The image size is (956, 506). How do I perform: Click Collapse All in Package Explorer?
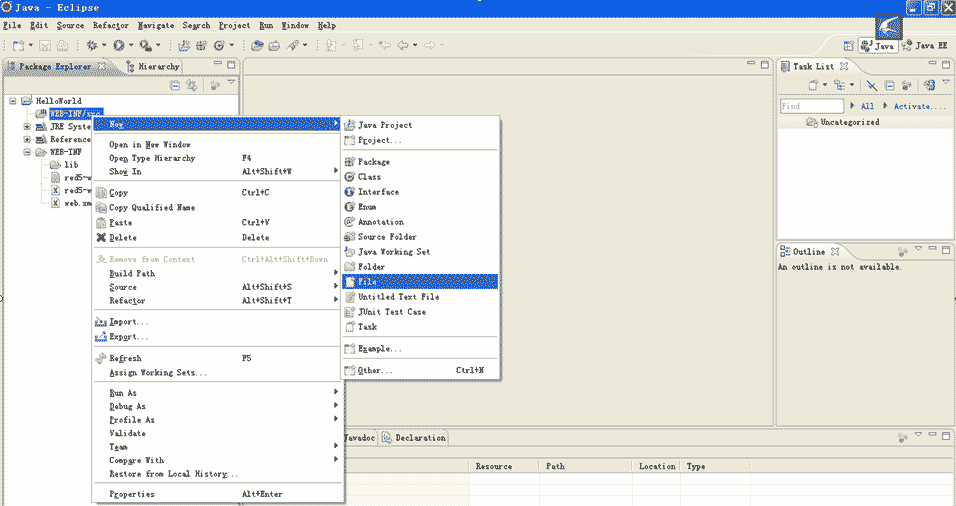pos(175,86)
